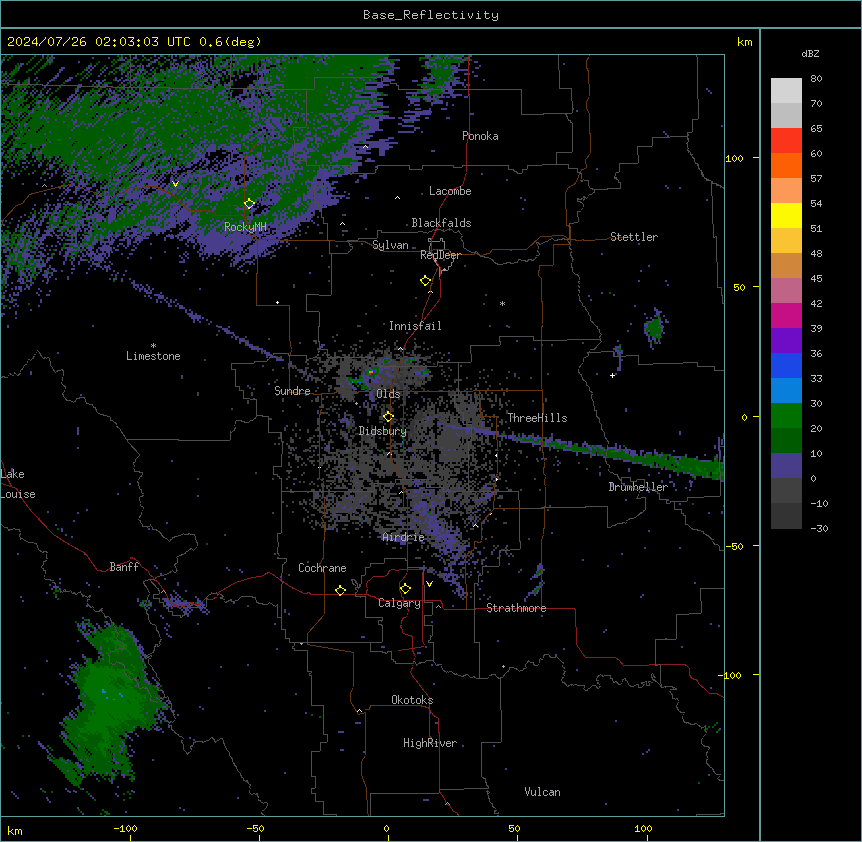The width and height of the screenshot is (862, 842).
Task: Click the white asterisk east of Innisfail
Action: click(x=502, y=303)
